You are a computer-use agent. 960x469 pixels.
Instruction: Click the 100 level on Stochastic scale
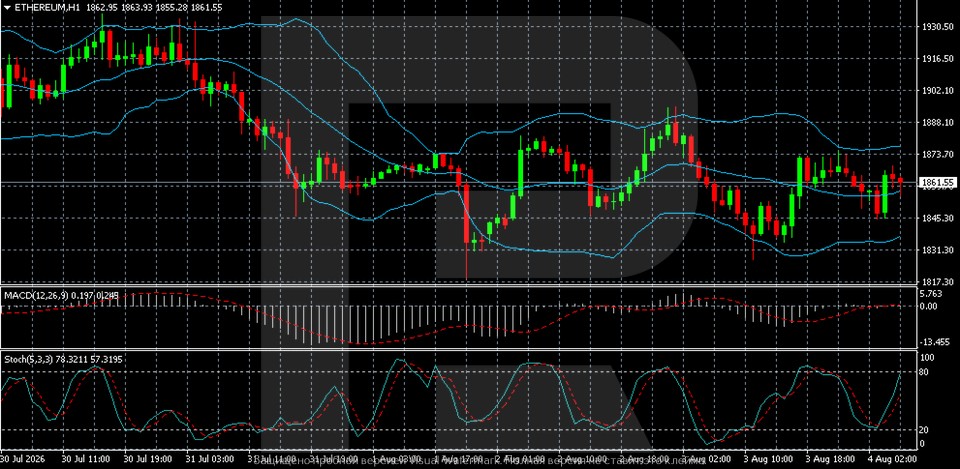pos(929,358)
